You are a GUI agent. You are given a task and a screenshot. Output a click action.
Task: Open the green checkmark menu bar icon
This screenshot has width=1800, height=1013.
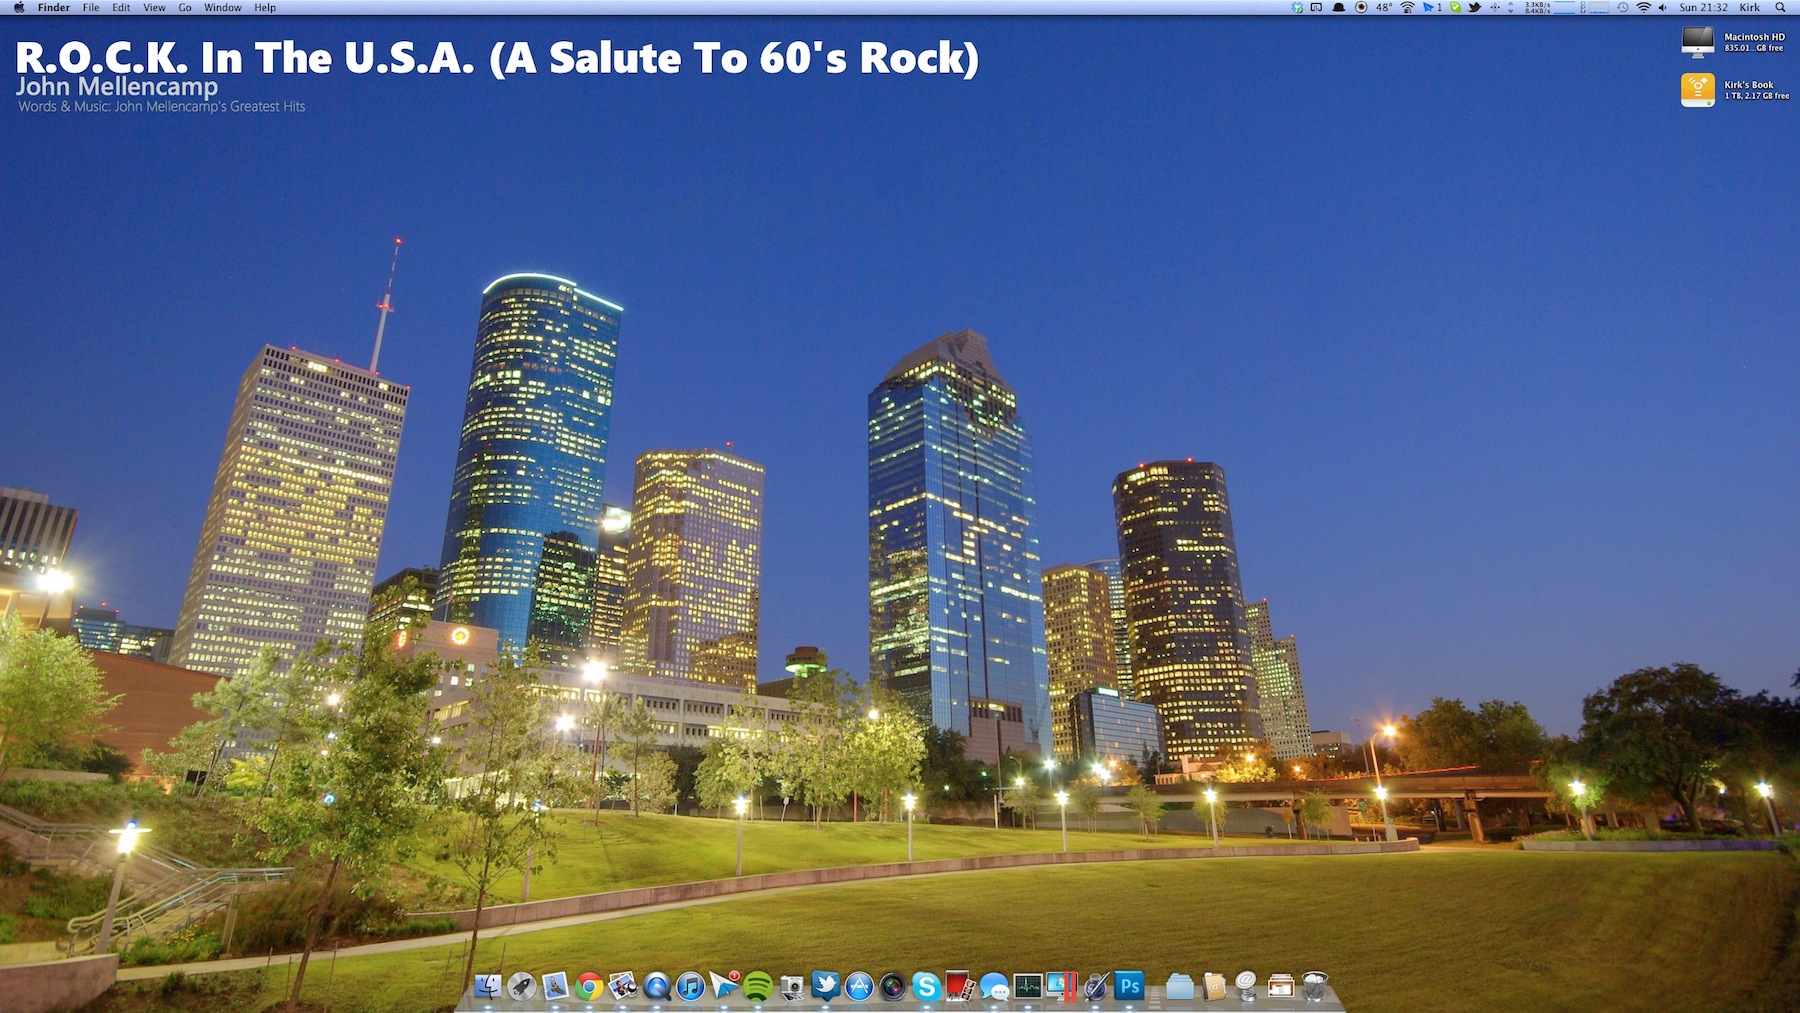1455,7
